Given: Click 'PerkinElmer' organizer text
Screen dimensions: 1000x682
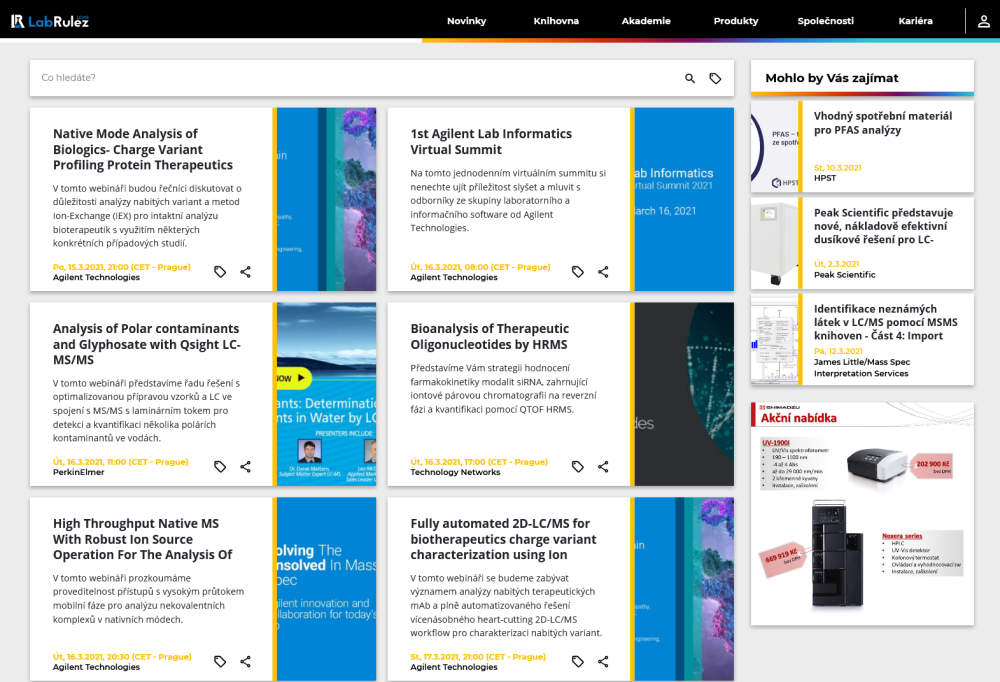Looking at the screenshot, I should [78, 472].
